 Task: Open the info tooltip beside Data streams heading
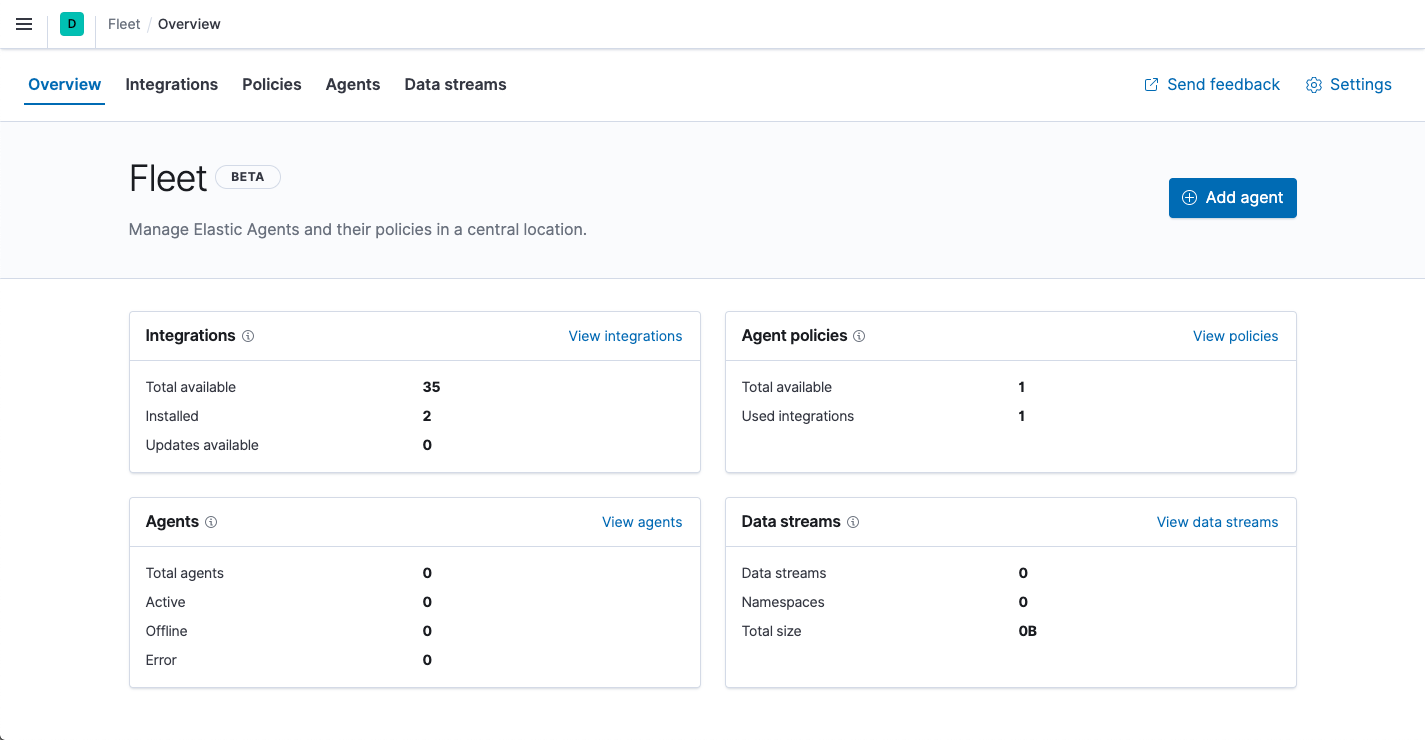[x=852, y=521]
